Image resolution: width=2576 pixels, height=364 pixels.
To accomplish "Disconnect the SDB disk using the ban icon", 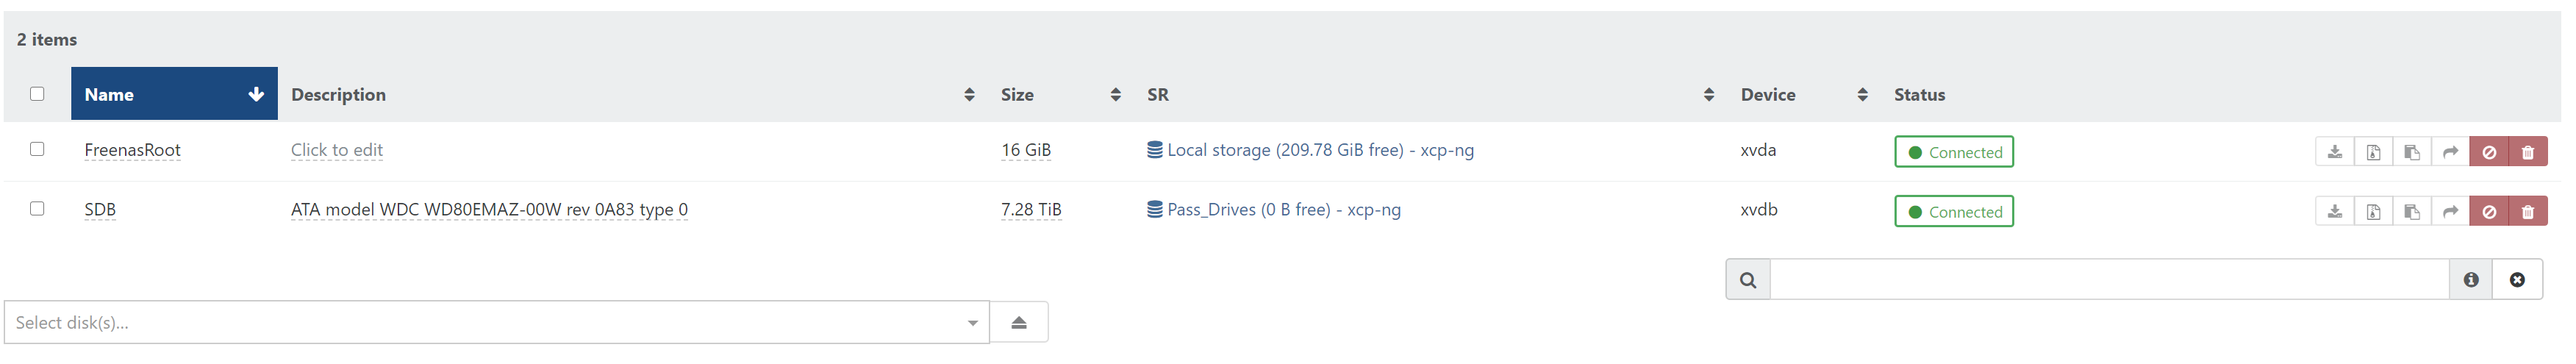I will point(2489,211).
